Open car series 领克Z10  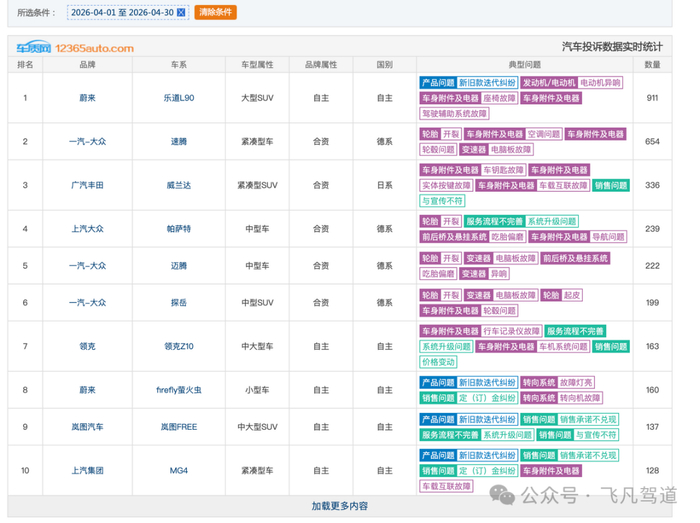(179, 346)
